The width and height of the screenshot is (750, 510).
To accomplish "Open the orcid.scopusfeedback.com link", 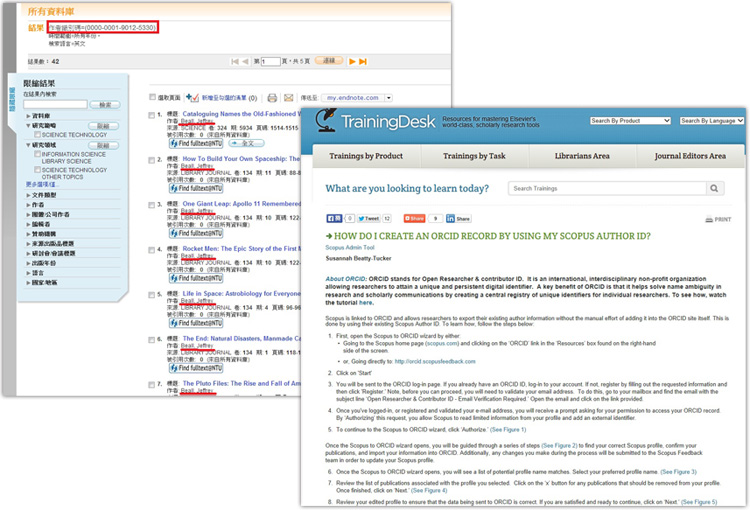I will [435, 362].
